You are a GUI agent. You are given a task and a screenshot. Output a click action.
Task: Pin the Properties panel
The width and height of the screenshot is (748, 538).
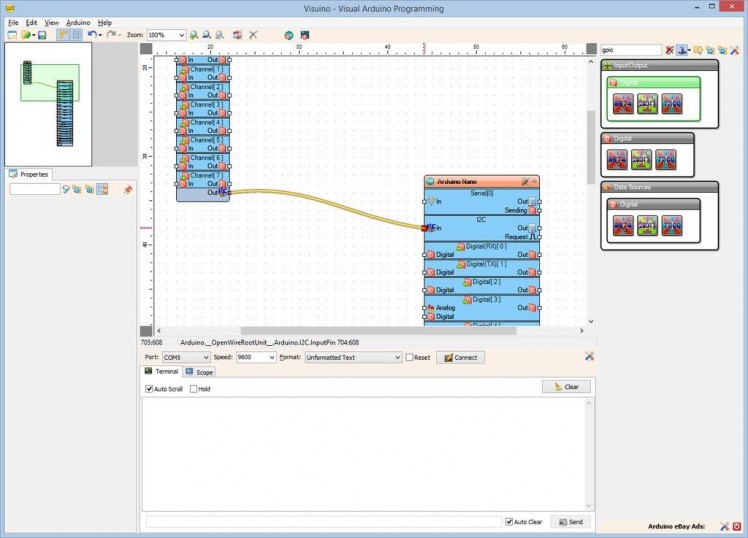pyautogui.click(x=128, y=189)
